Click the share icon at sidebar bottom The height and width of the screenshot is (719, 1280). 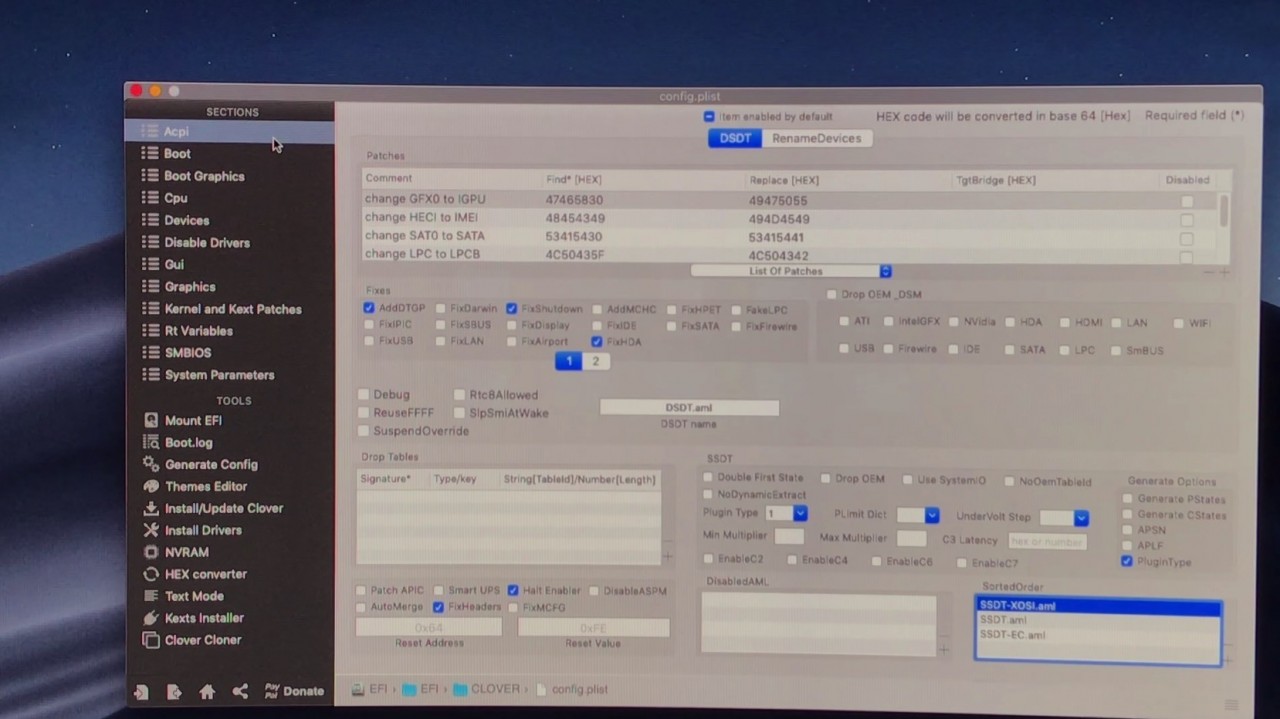click(x=240, y=691)
